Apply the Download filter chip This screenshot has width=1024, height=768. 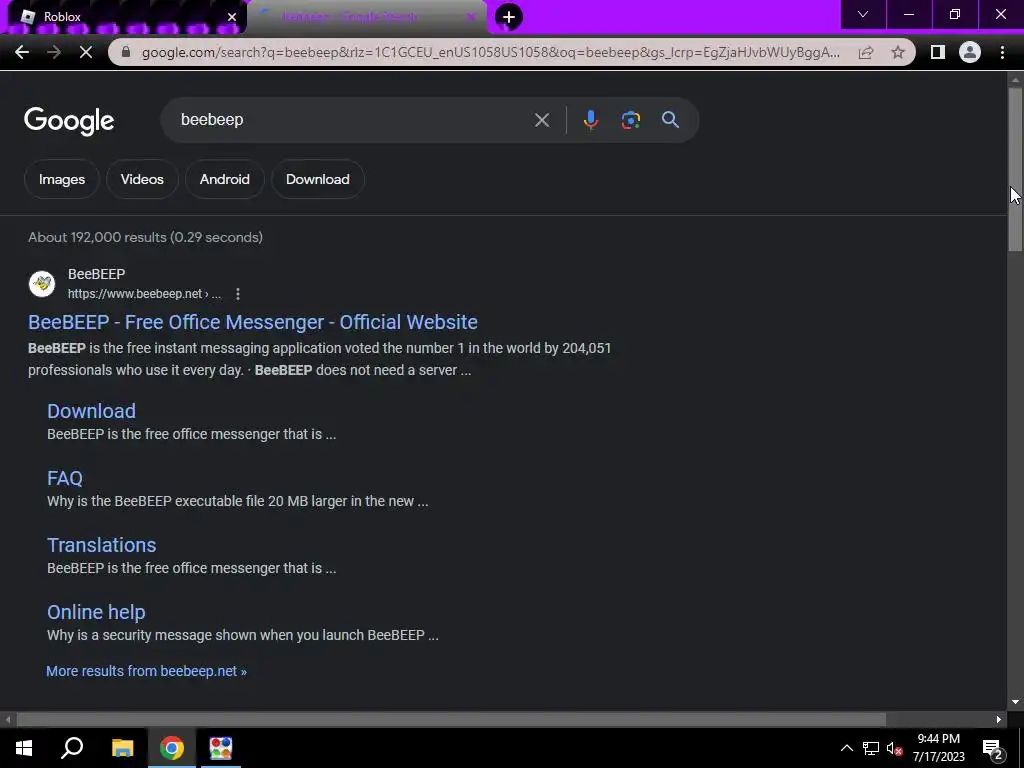[317, 180]
